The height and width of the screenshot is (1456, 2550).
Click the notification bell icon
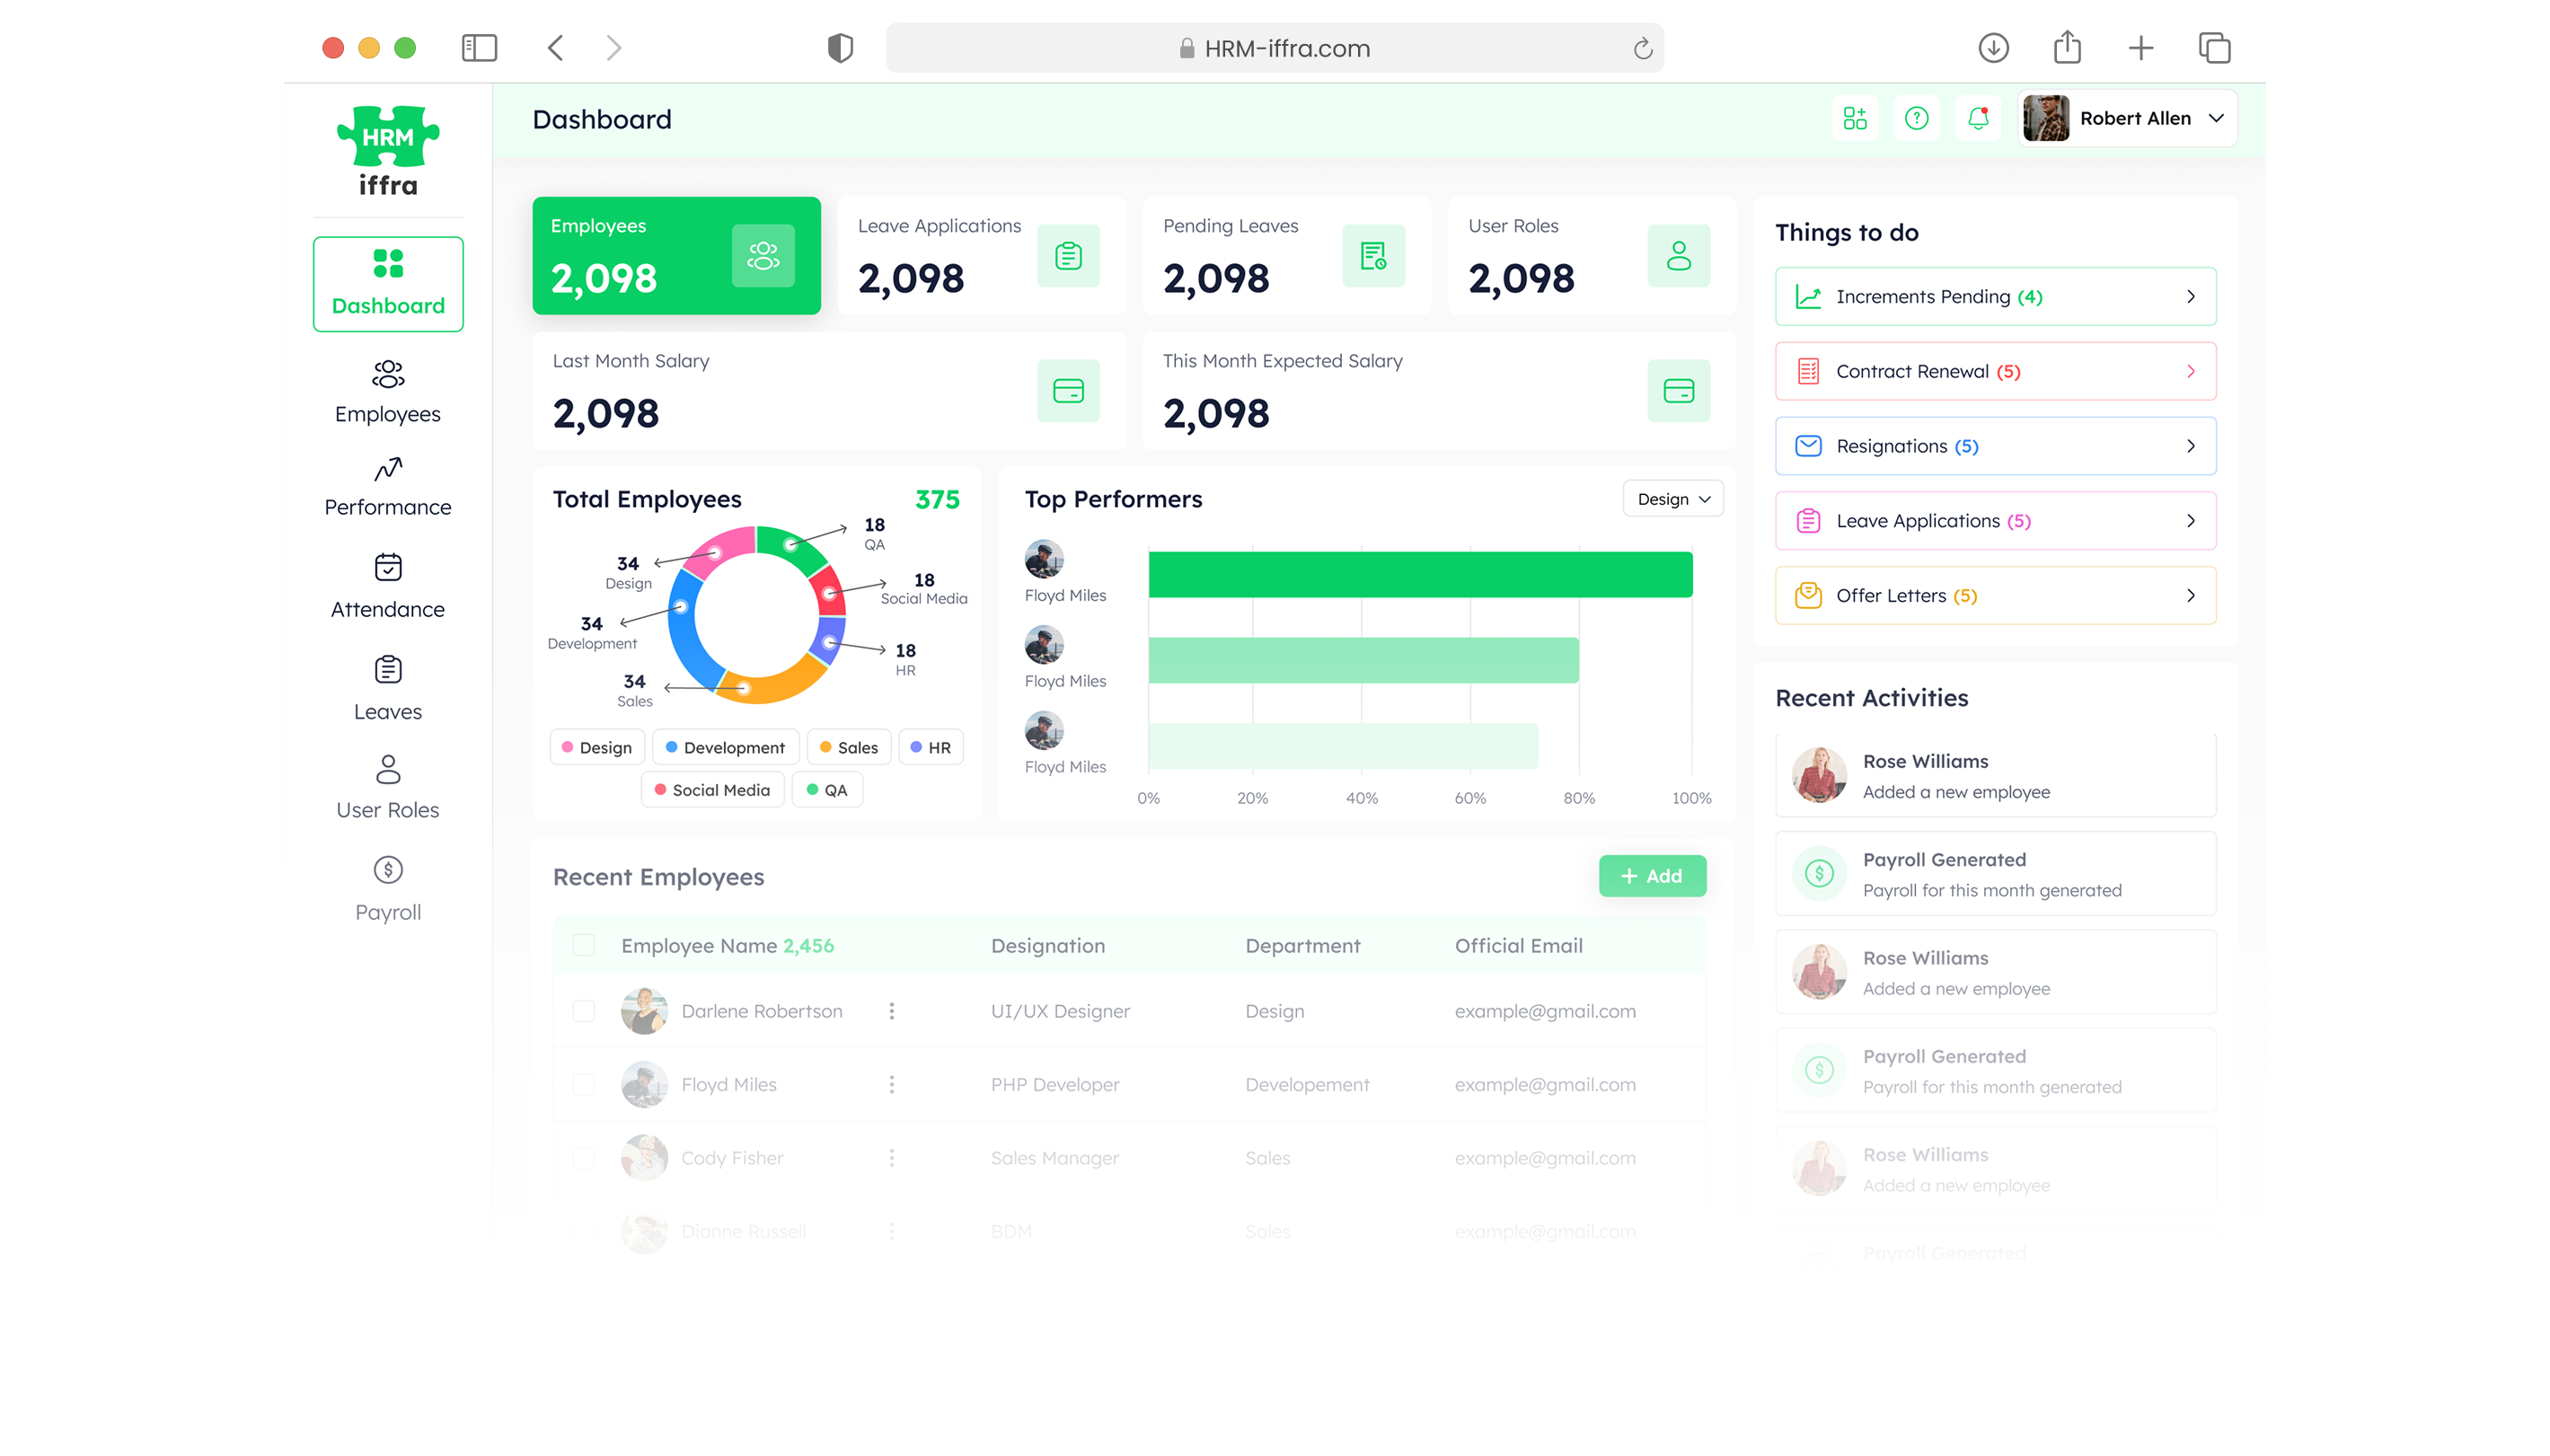click(1977, 118)
